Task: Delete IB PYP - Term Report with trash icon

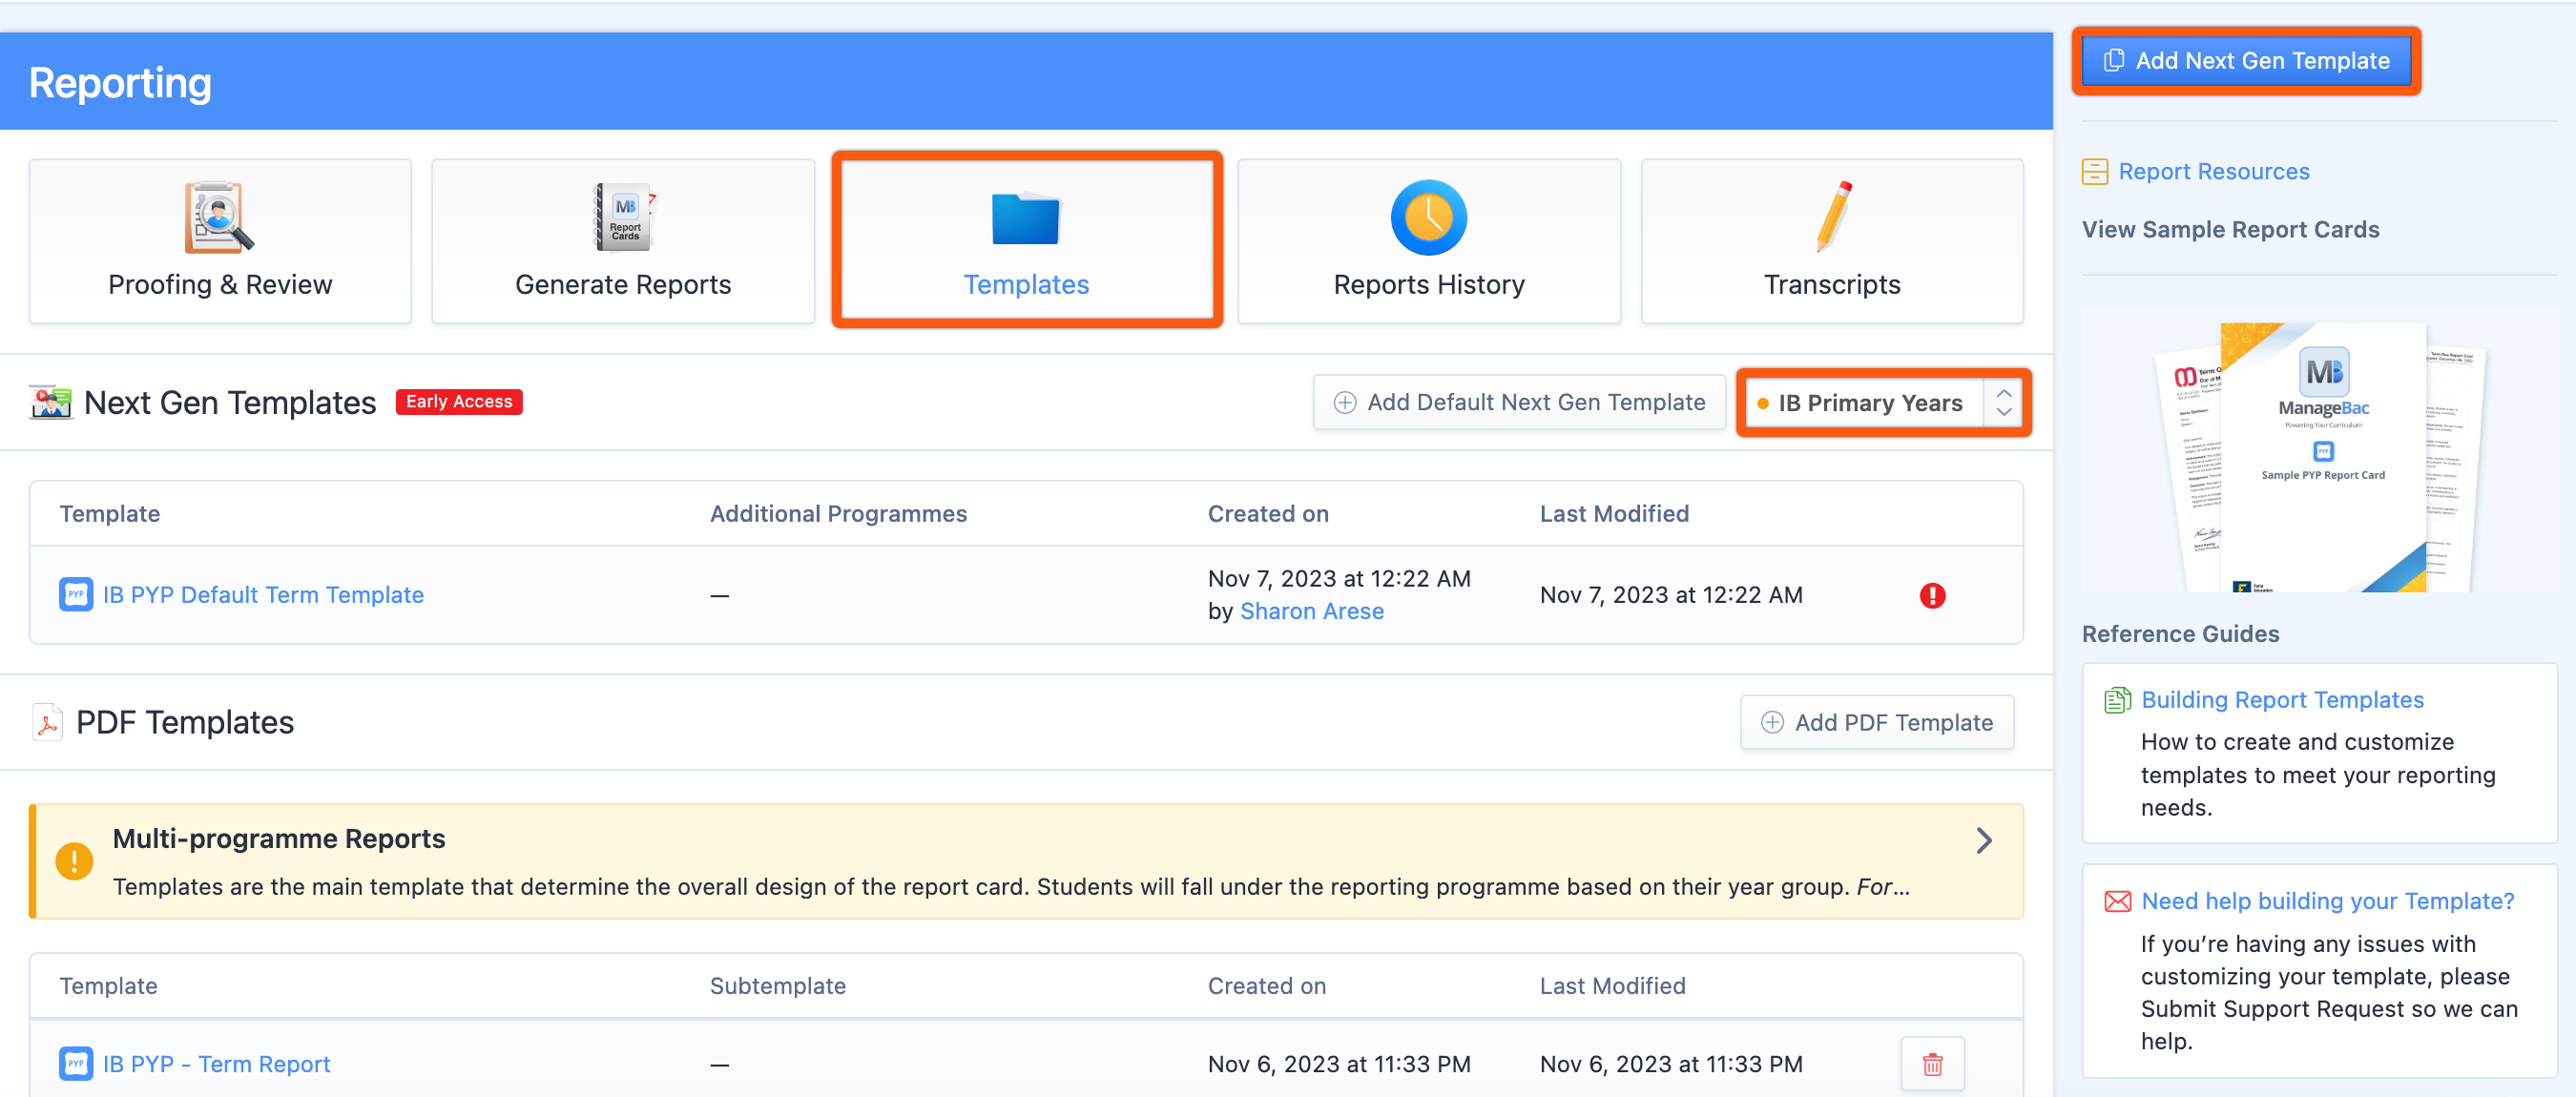Action: 1932,1064
